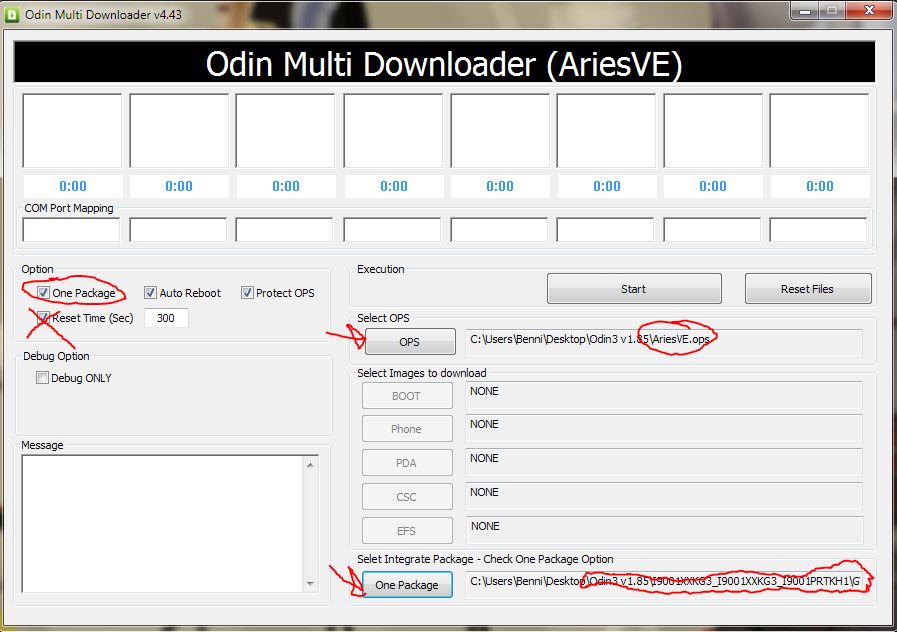Click the PDA image button

coord(407,463)
